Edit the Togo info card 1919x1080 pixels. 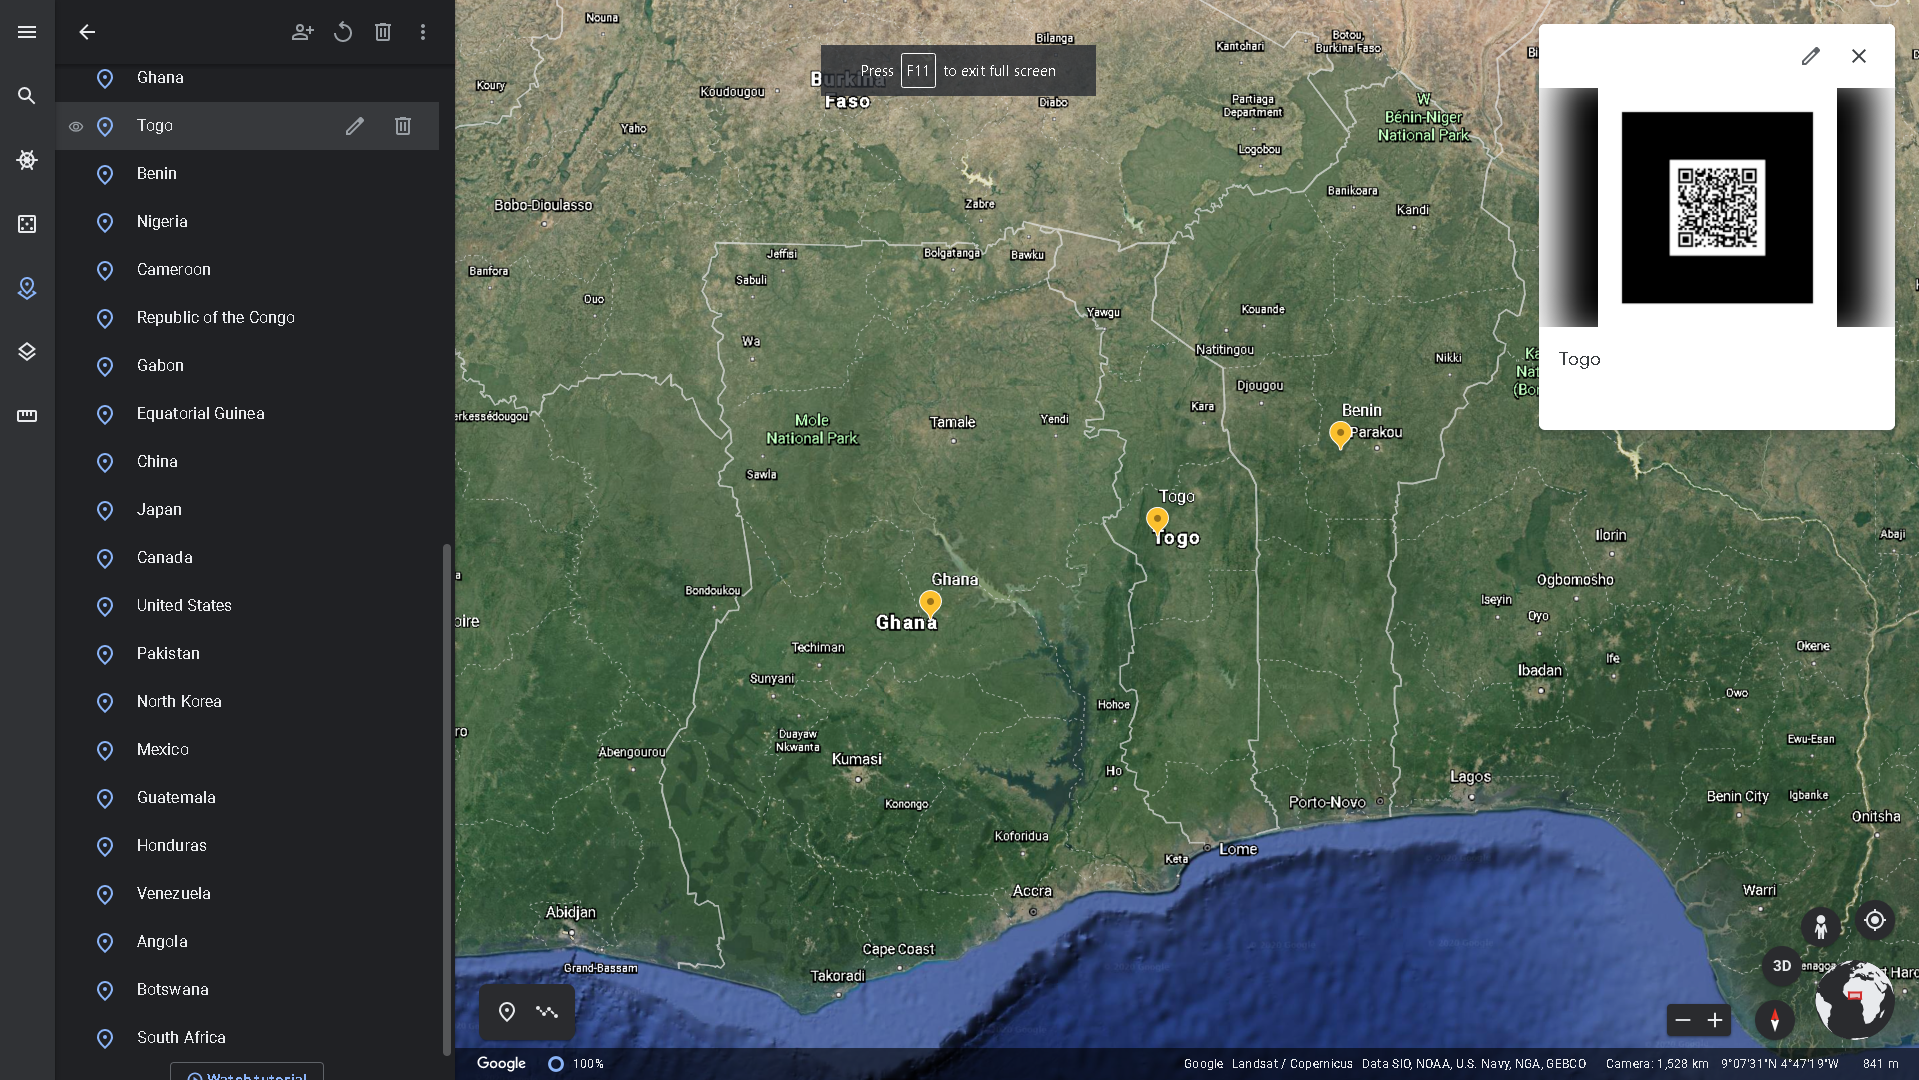coord(1811,56)
